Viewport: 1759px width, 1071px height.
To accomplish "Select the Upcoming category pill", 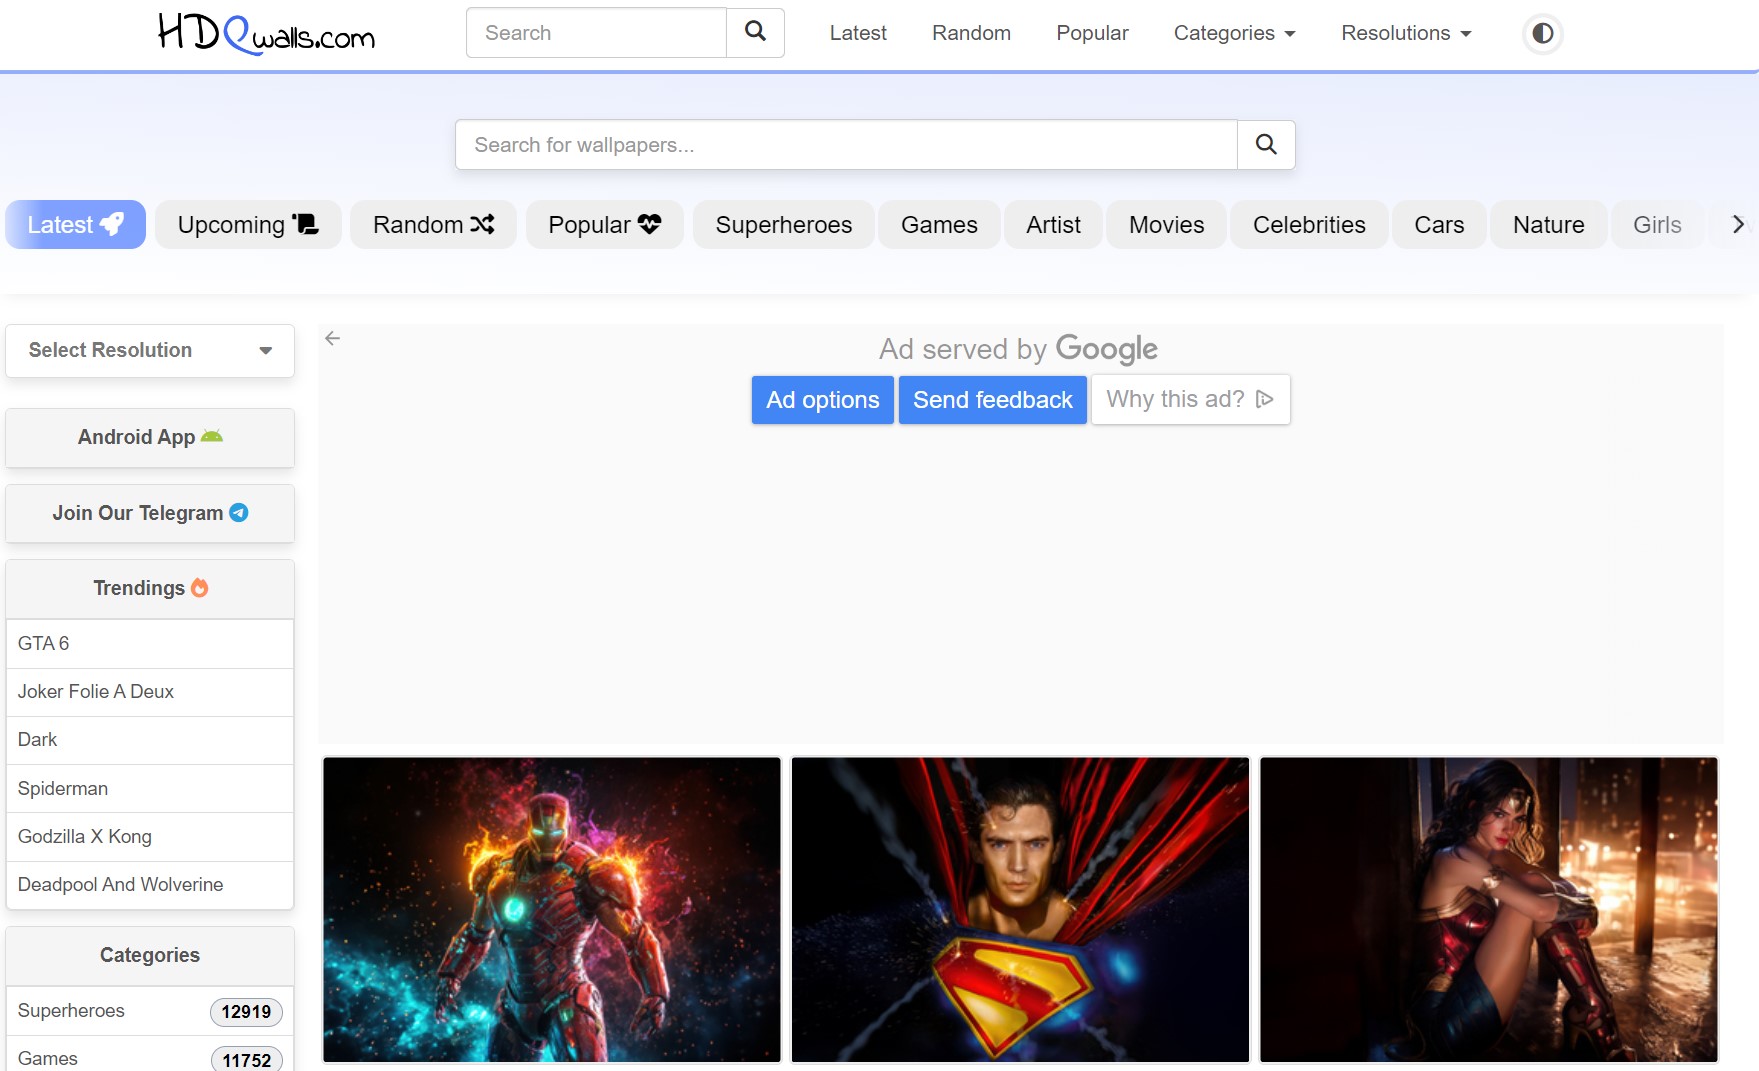I will click(x=248, y=225).
